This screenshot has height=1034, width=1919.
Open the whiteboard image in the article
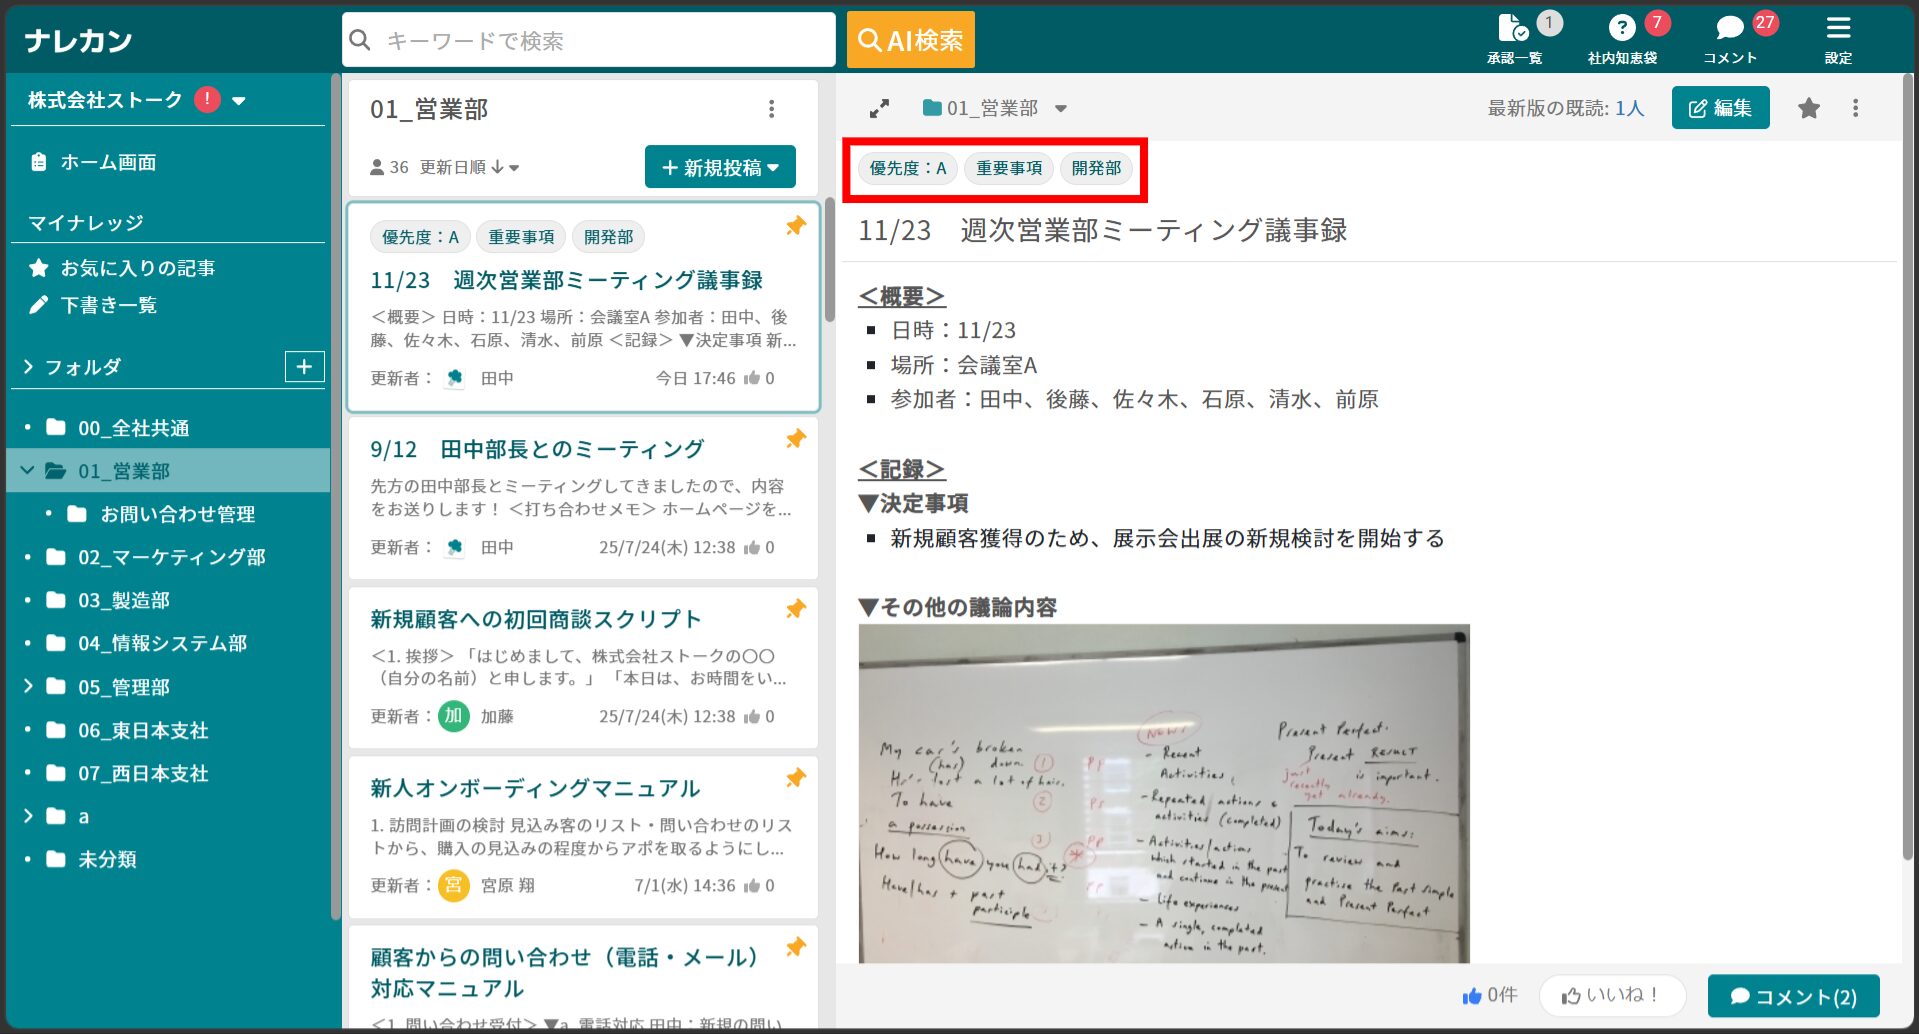[1164, 794]
